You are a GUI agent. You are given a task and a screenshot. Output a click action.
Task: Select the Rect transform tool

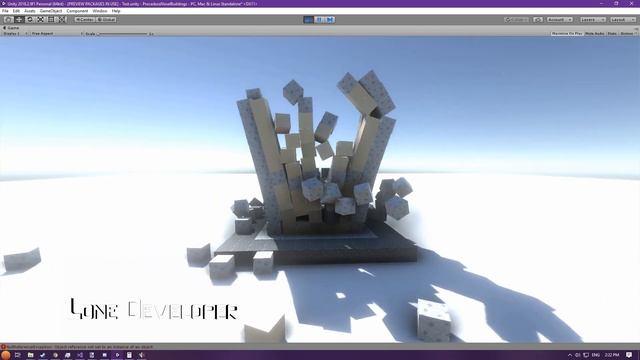(51, 20)
